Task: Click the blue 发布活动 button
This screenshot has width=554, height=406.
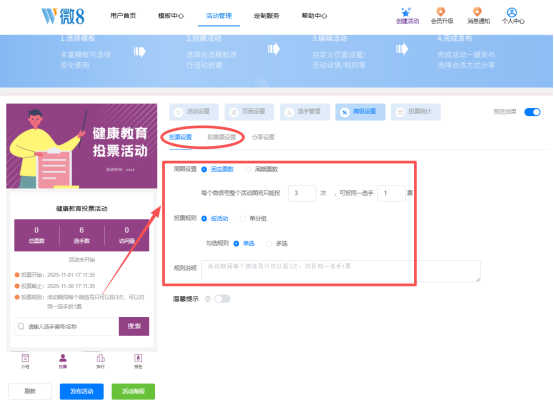Action: point(82,391)
